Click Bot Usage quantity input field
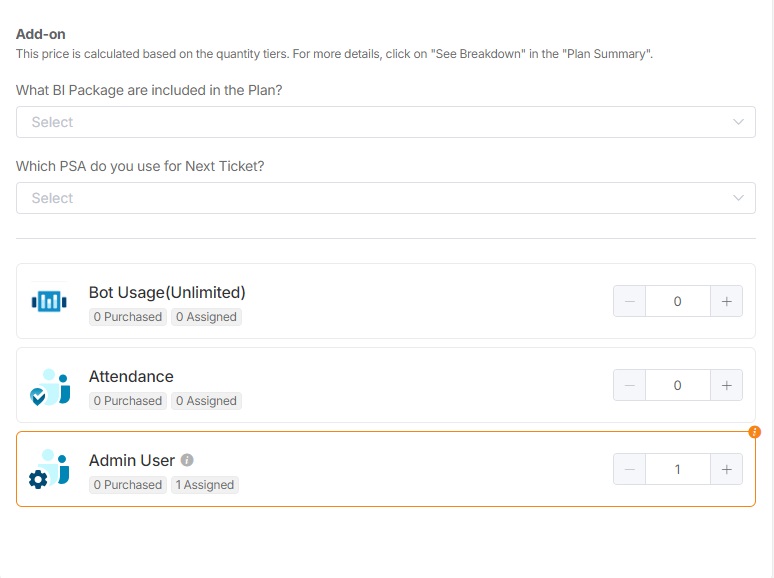The height and width of the screenshot is (578, 774). pos(677,301)
